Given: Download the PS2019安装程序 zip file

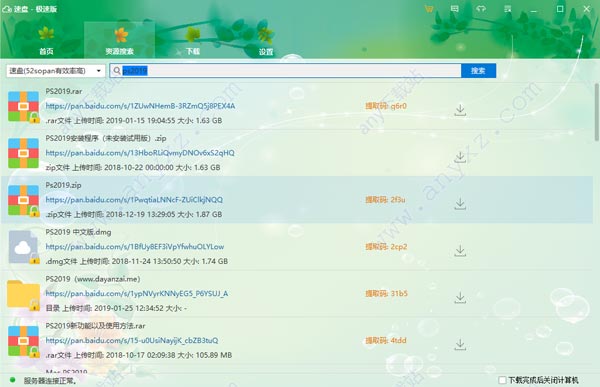Looking at the screenshot, I should point(460,157).
